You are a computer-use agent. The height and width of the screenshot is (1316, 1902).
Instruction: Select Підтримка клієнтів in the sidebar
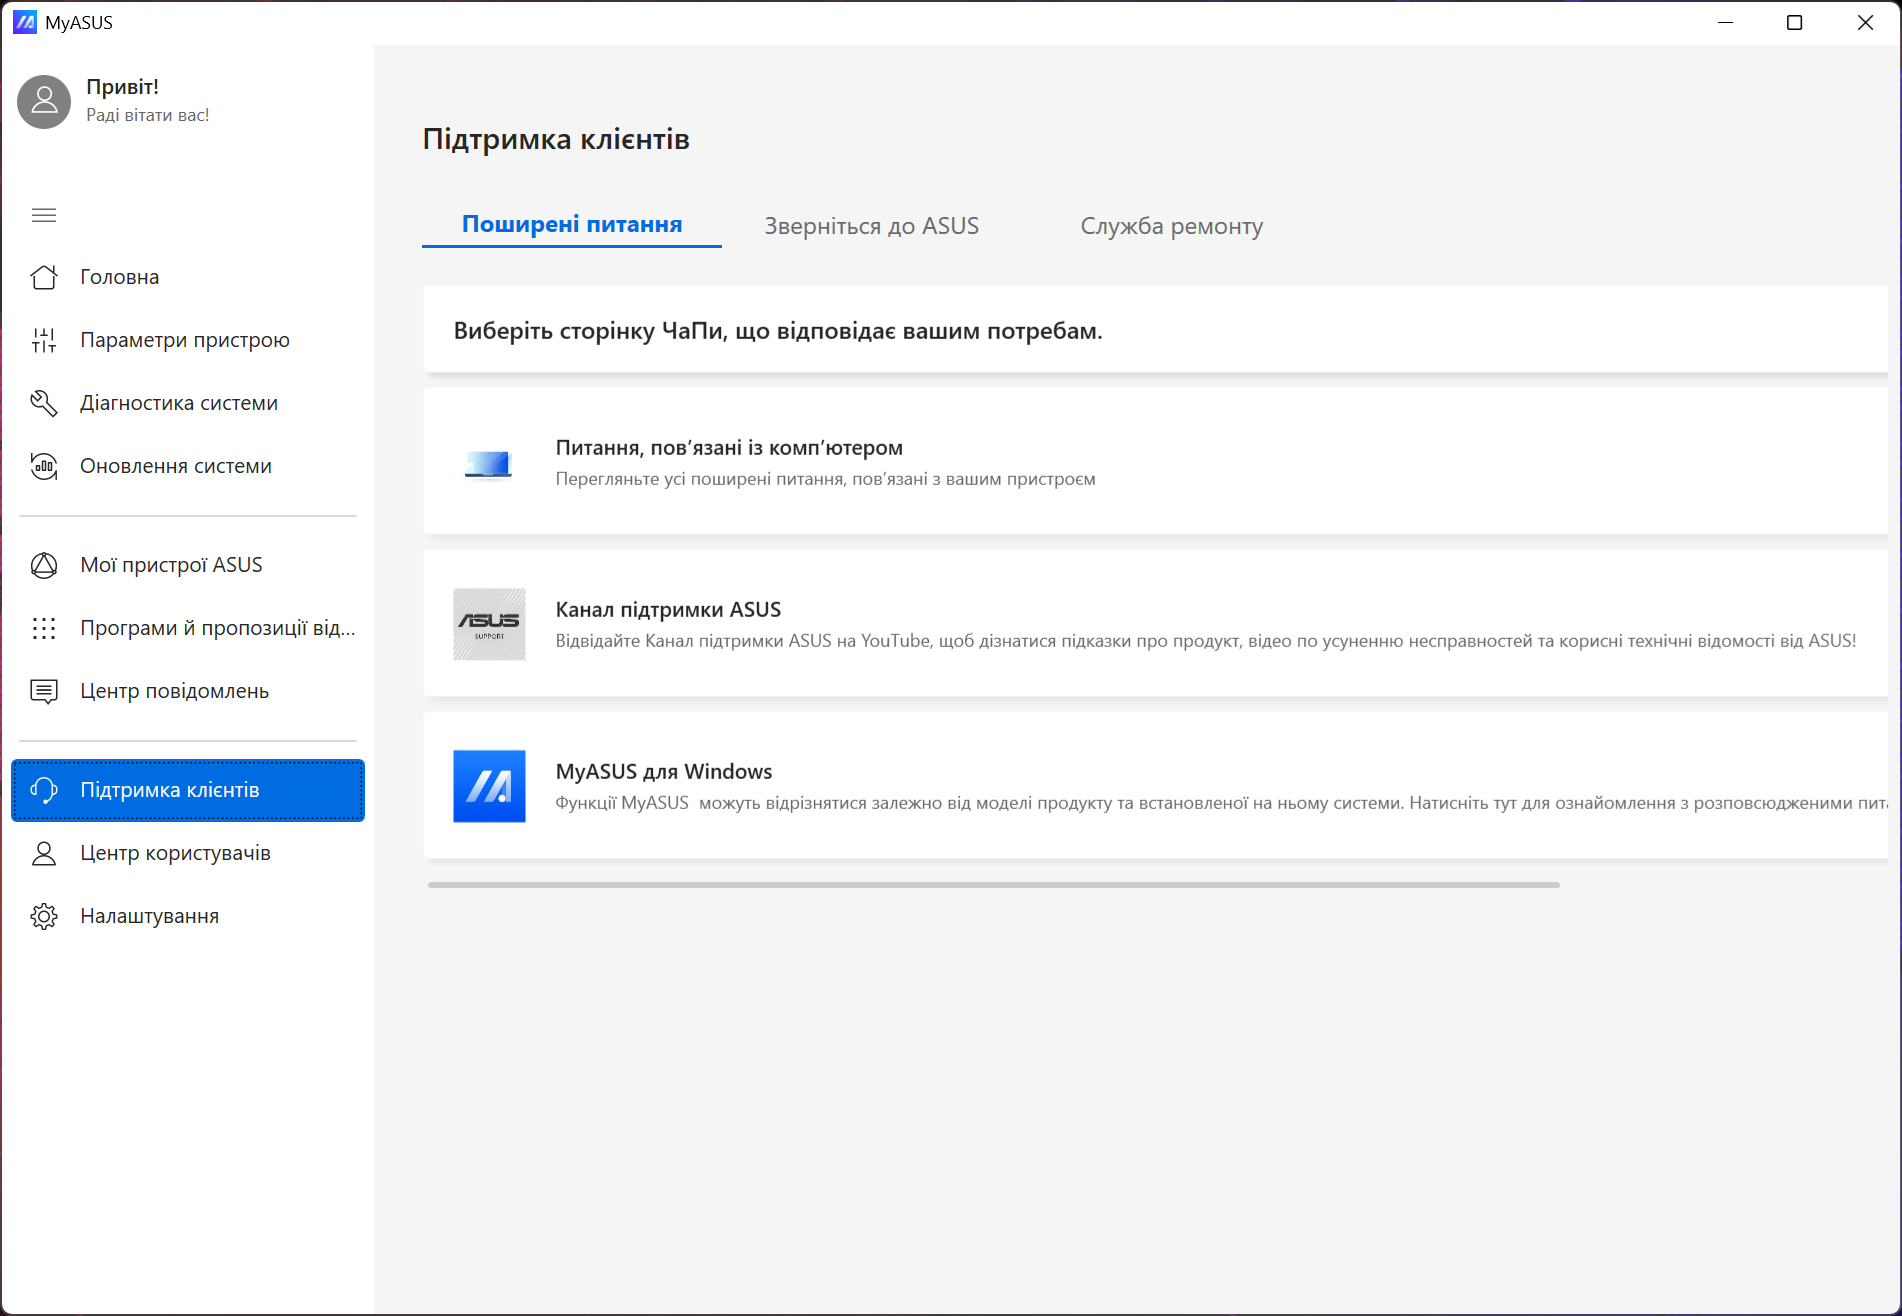[188, 790]
